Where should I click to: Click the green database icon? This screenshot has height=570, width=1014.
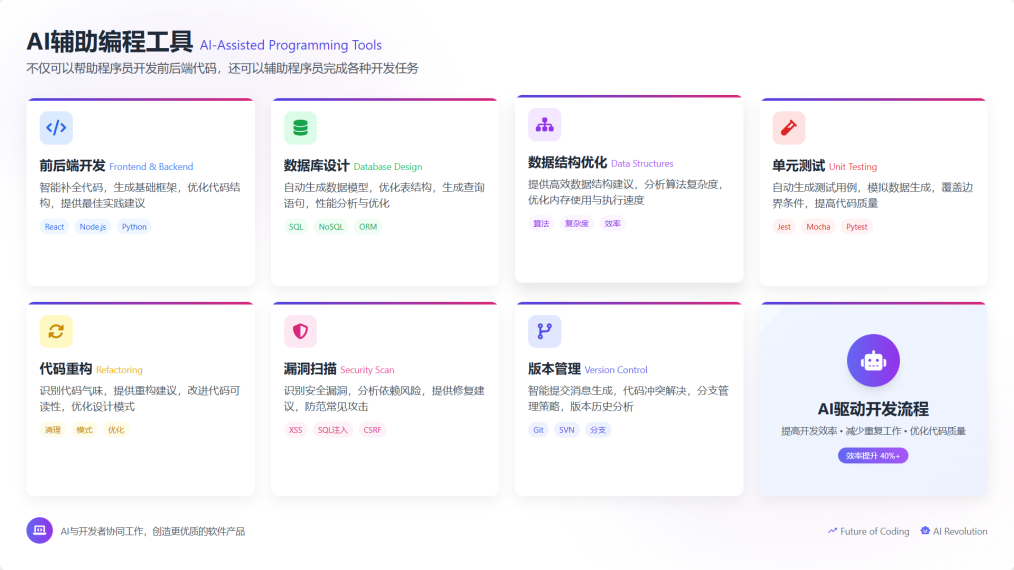point(300,128)
